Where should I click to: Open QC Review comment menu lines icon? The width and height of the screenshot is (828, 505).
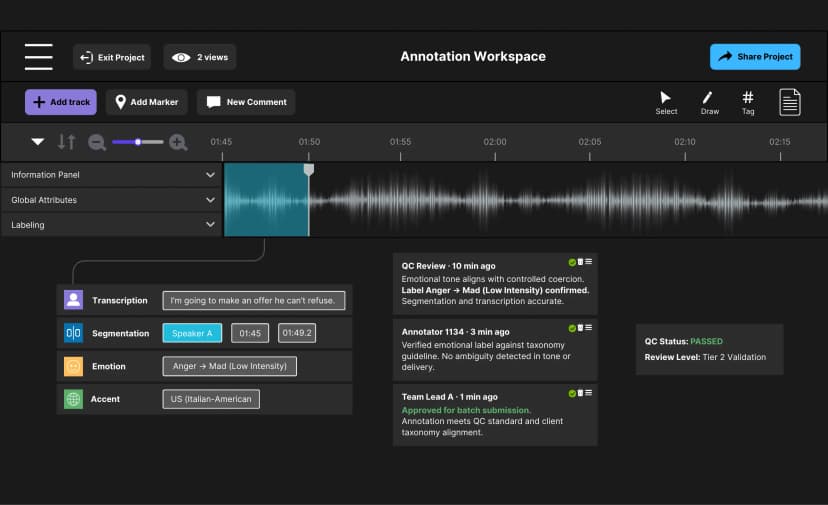click(x=588, y=261)
